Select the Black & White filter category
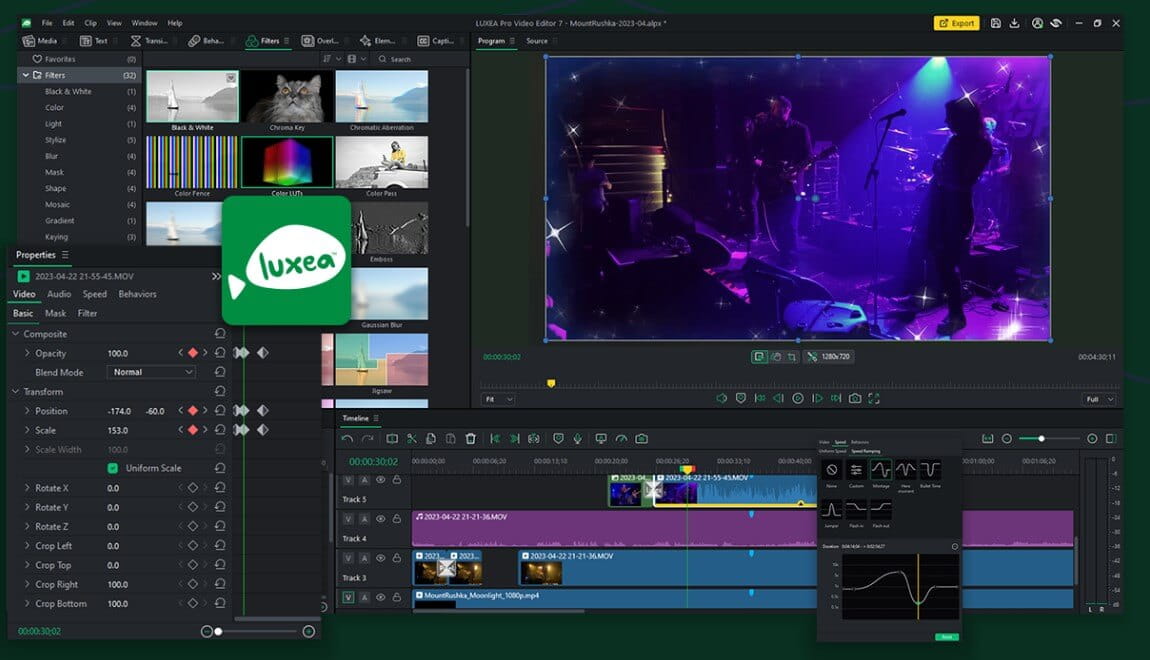Viewport: 1150px width, 660px height. point(68,92)
